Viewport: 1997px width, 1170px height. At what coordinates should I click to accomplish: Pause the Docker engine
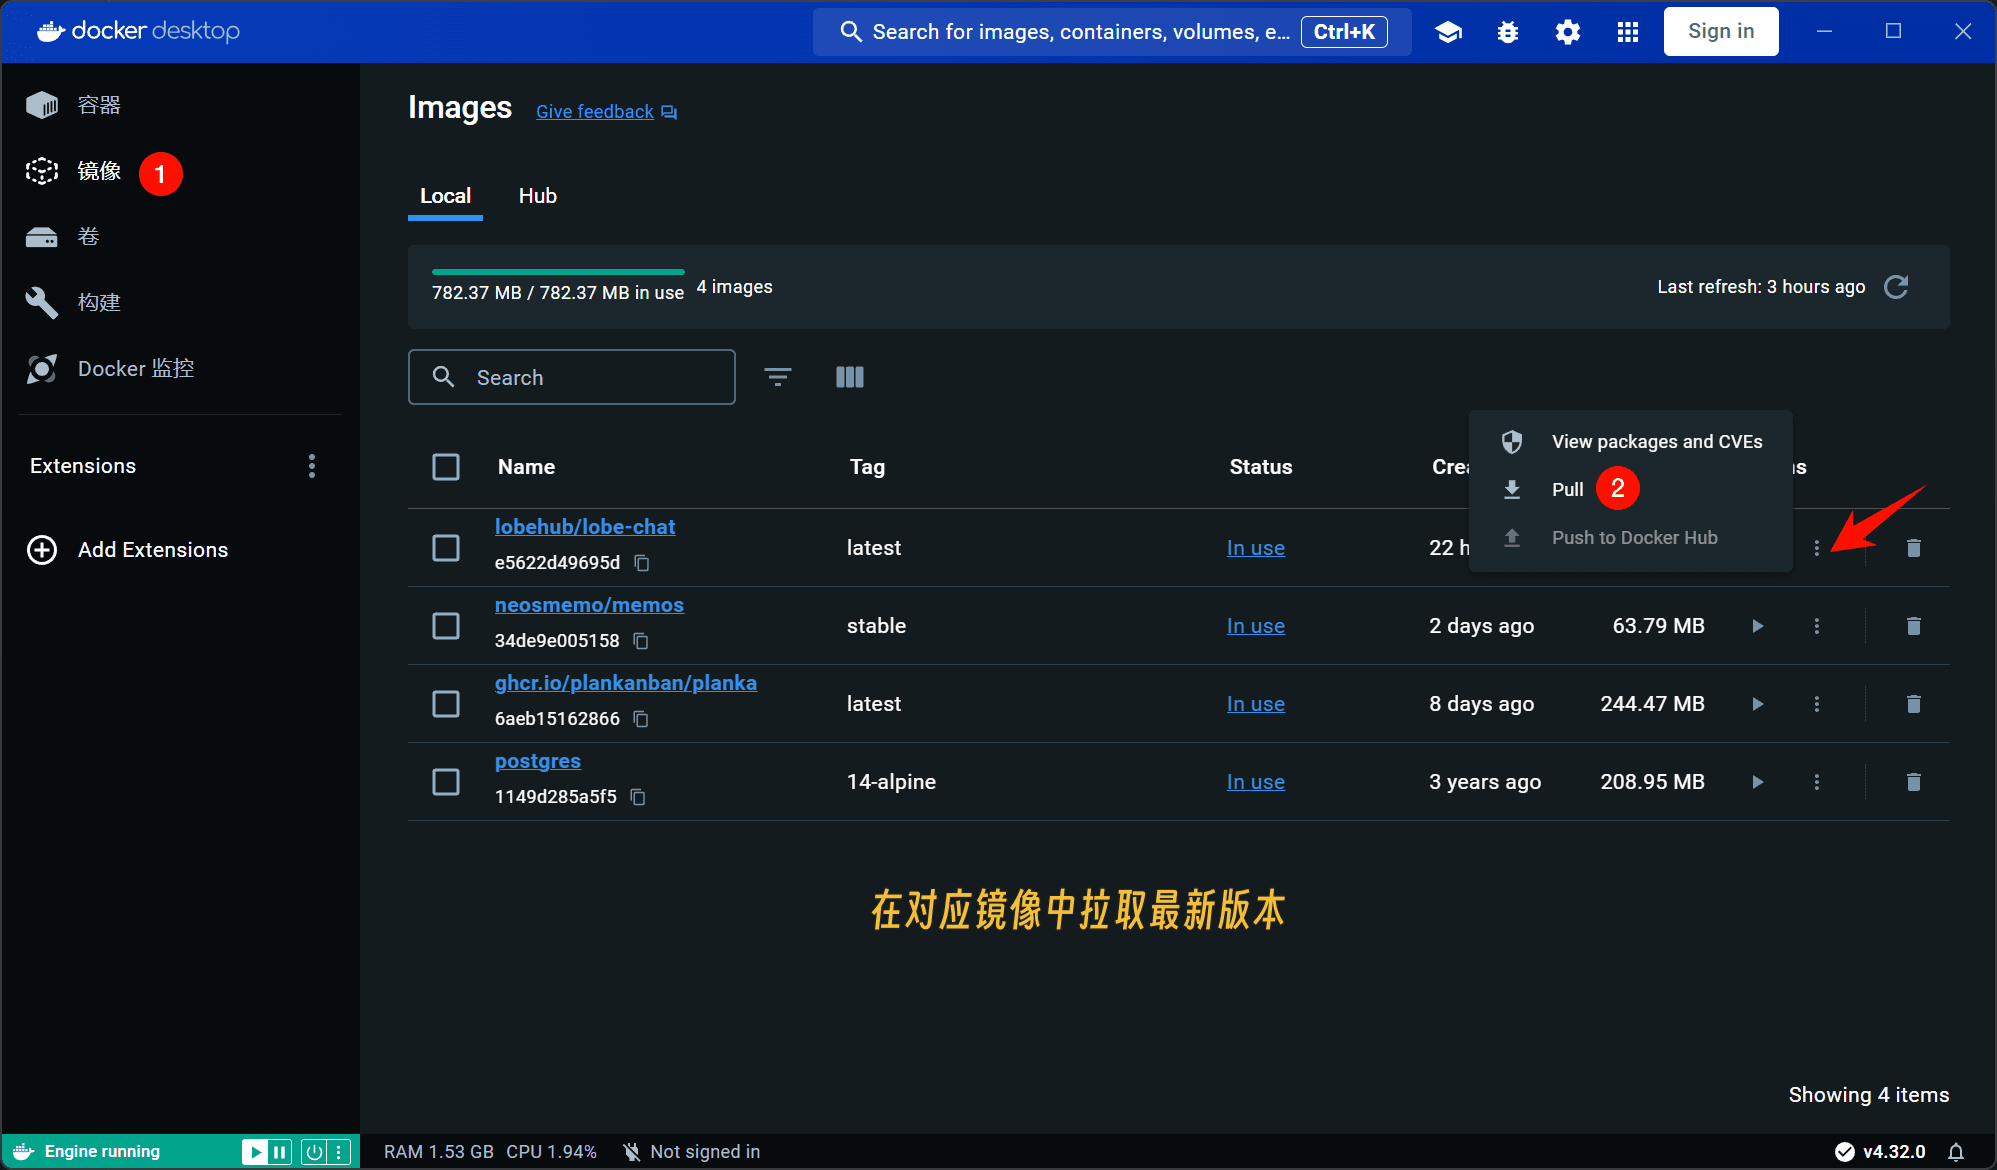pyautogui.click(x=280, y=1152)
